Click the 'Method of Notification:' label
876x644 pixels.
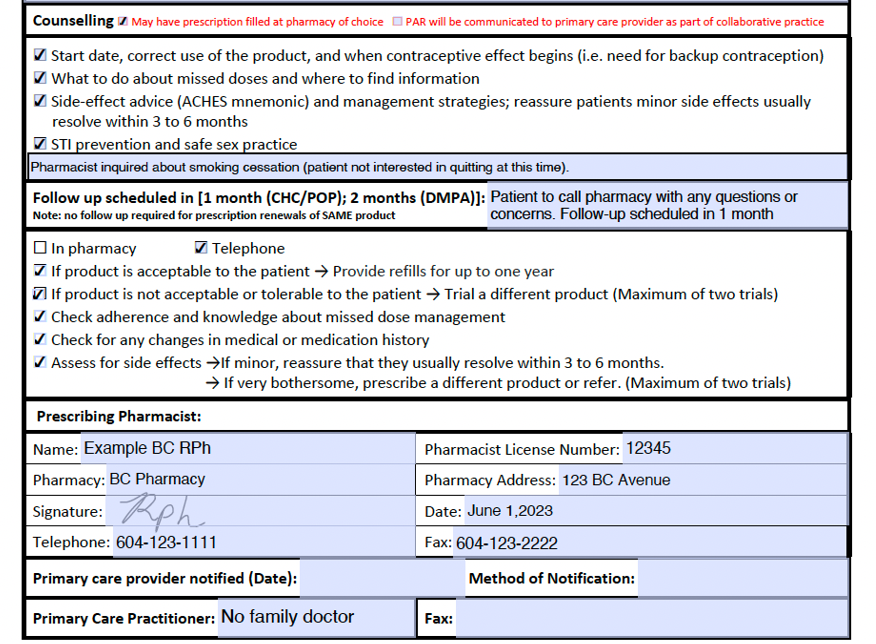[x=551, y=578]
